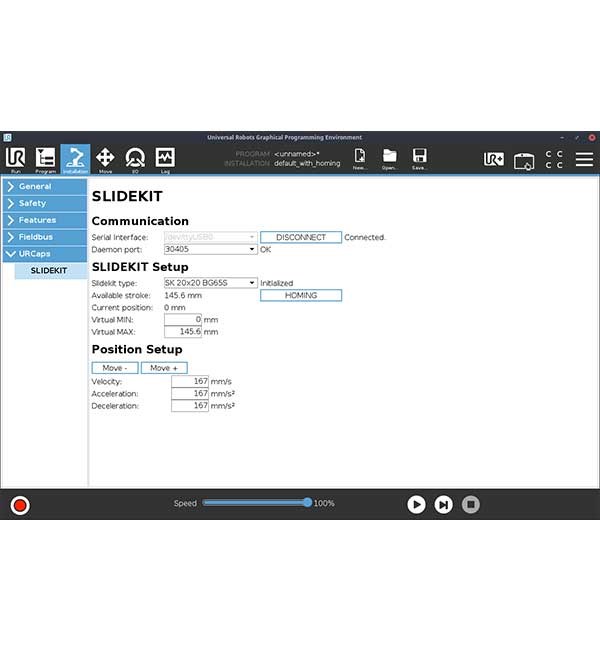
Task: Click the Acceleration input field
Action: pyautogui.click(x=190, y=393)
